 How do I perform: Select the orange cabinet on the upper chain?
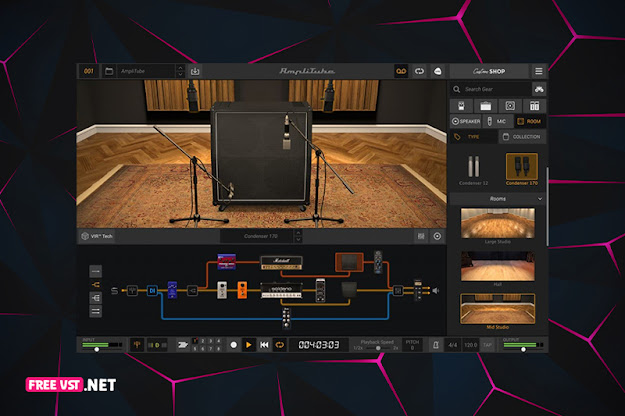pos(349,262)
